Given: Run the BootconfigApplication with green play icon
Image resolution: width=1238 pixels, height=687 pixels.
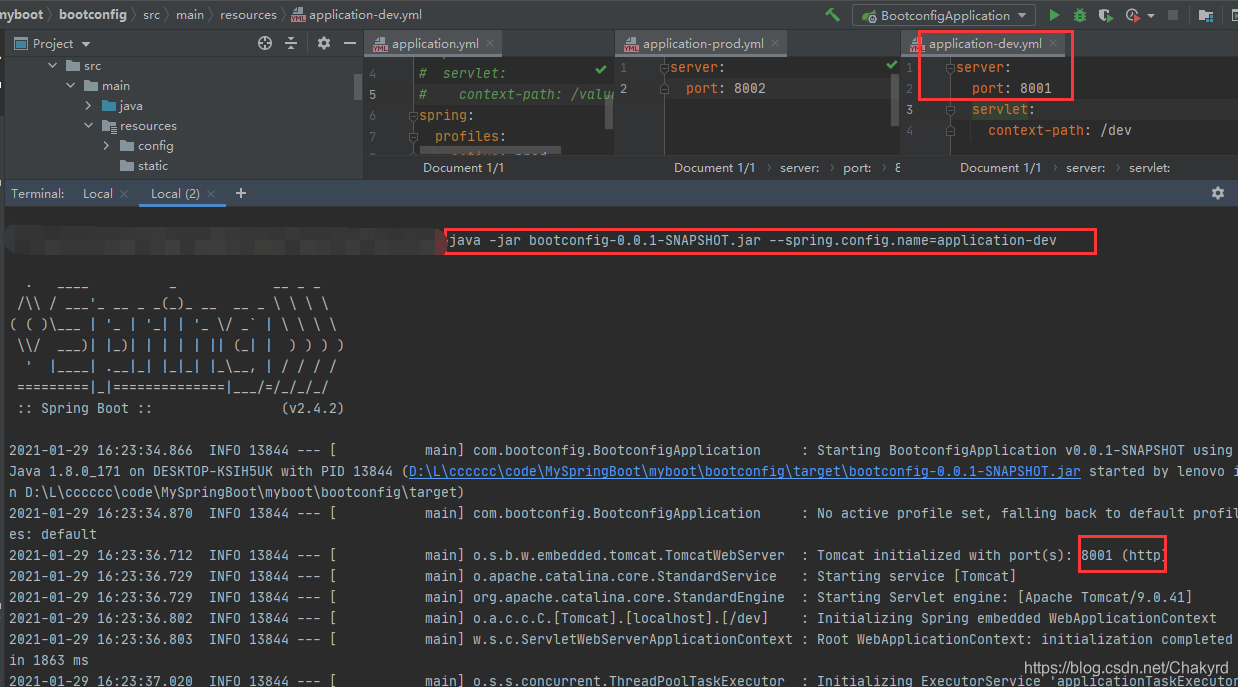Looking at the screenshot, I should (x=1053, y=15).
